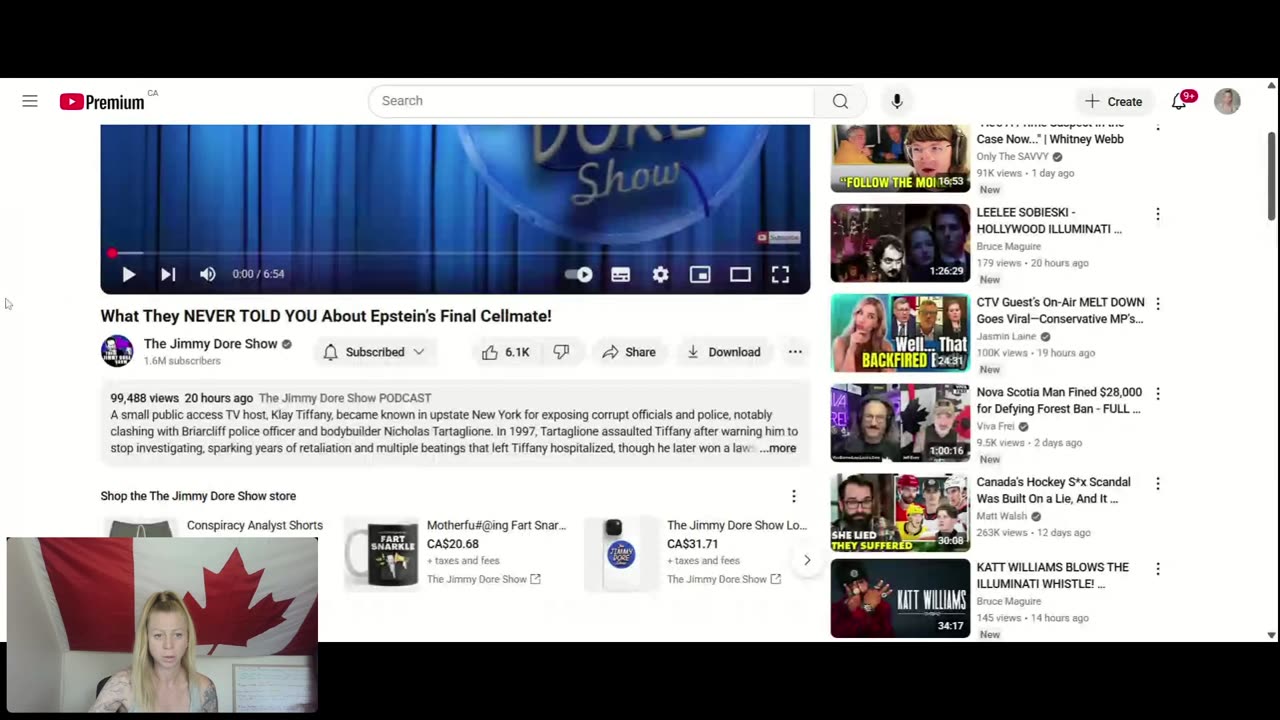
Task: Expand description with ...more
Action: 778,448
